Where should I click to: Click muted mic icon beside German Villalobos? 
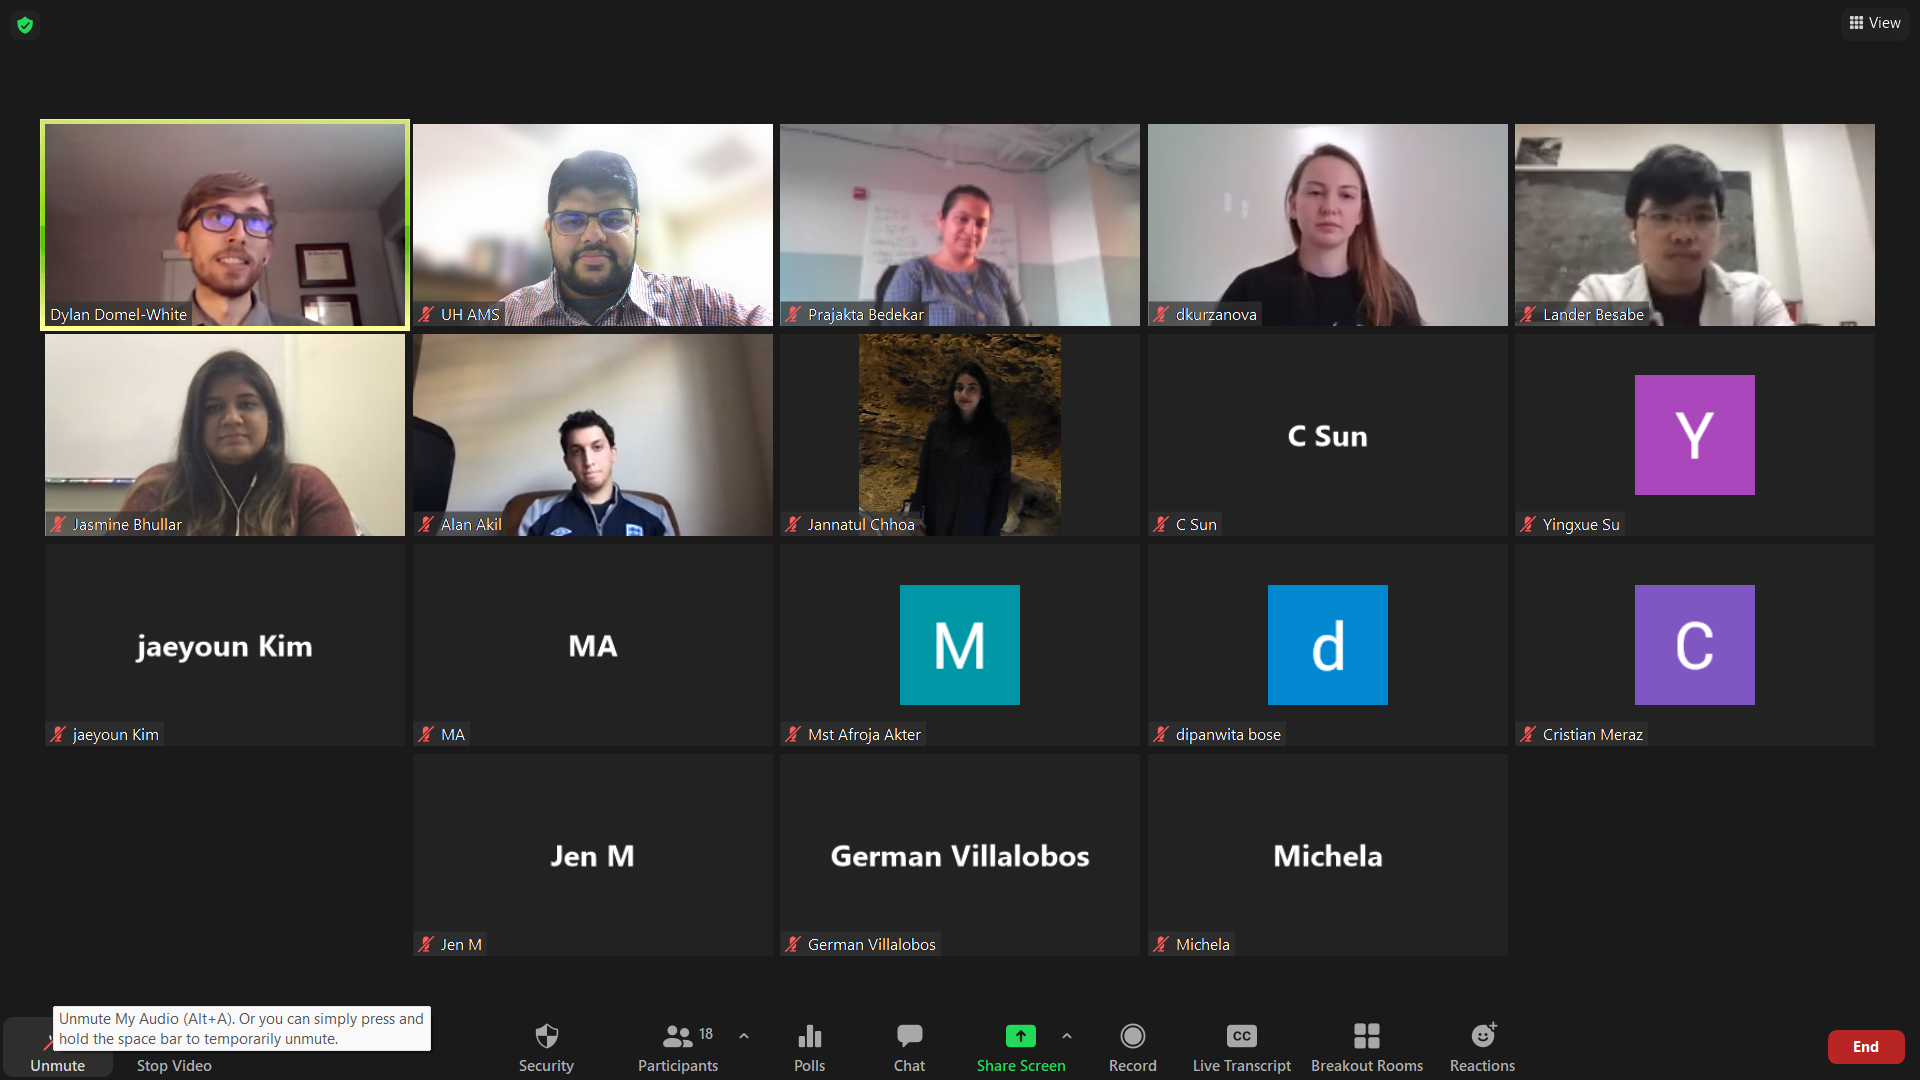click(x=793, y=944)
